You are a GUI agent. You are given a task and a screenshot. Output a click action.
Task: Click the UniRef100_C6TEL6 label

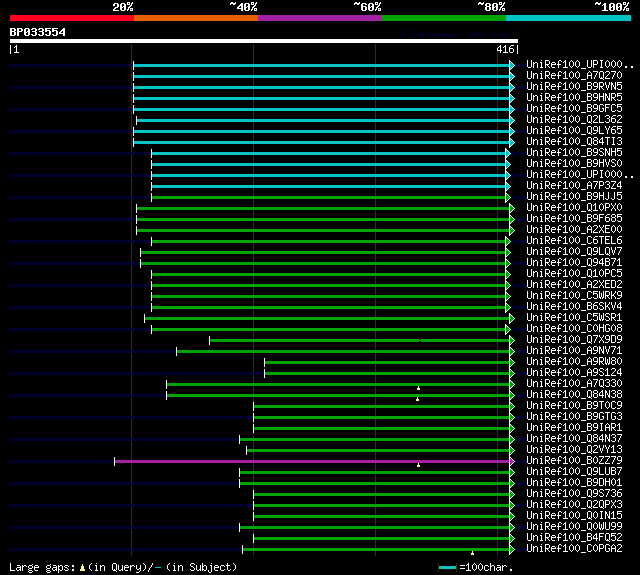(574, 241)
